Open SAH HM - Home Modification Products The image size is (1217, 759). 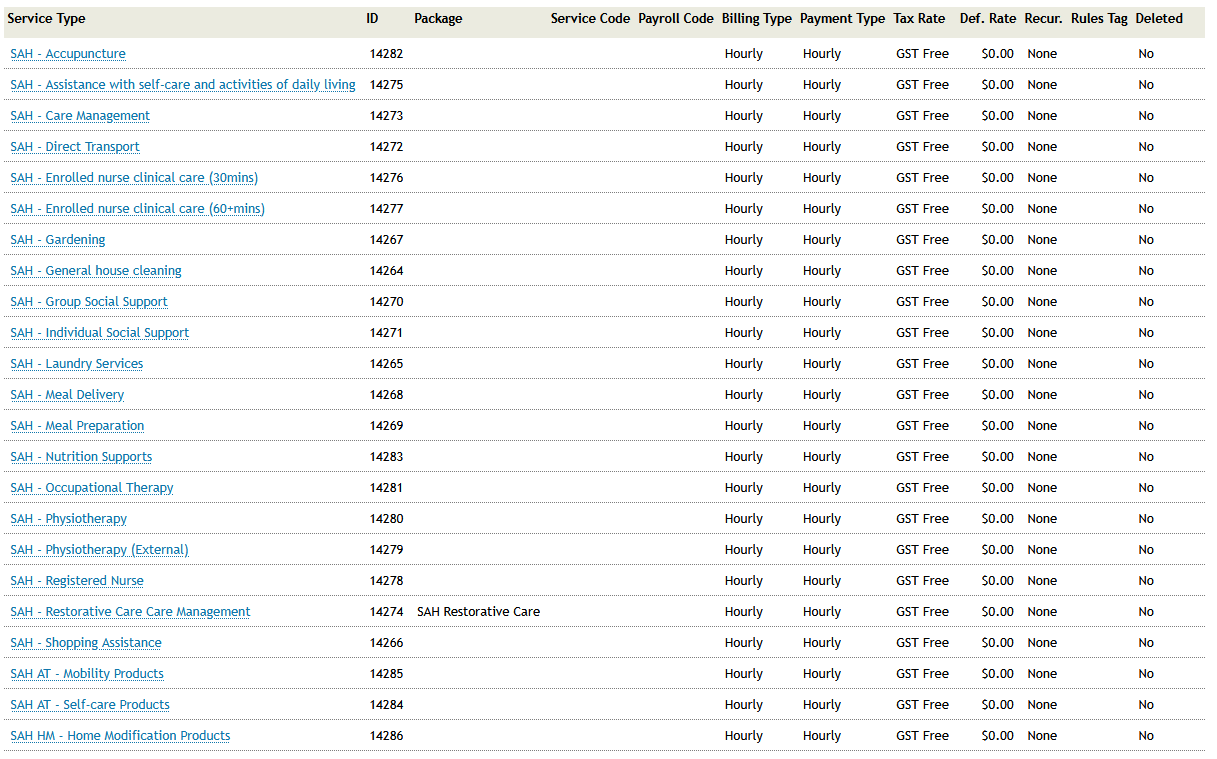coord(120,735)
